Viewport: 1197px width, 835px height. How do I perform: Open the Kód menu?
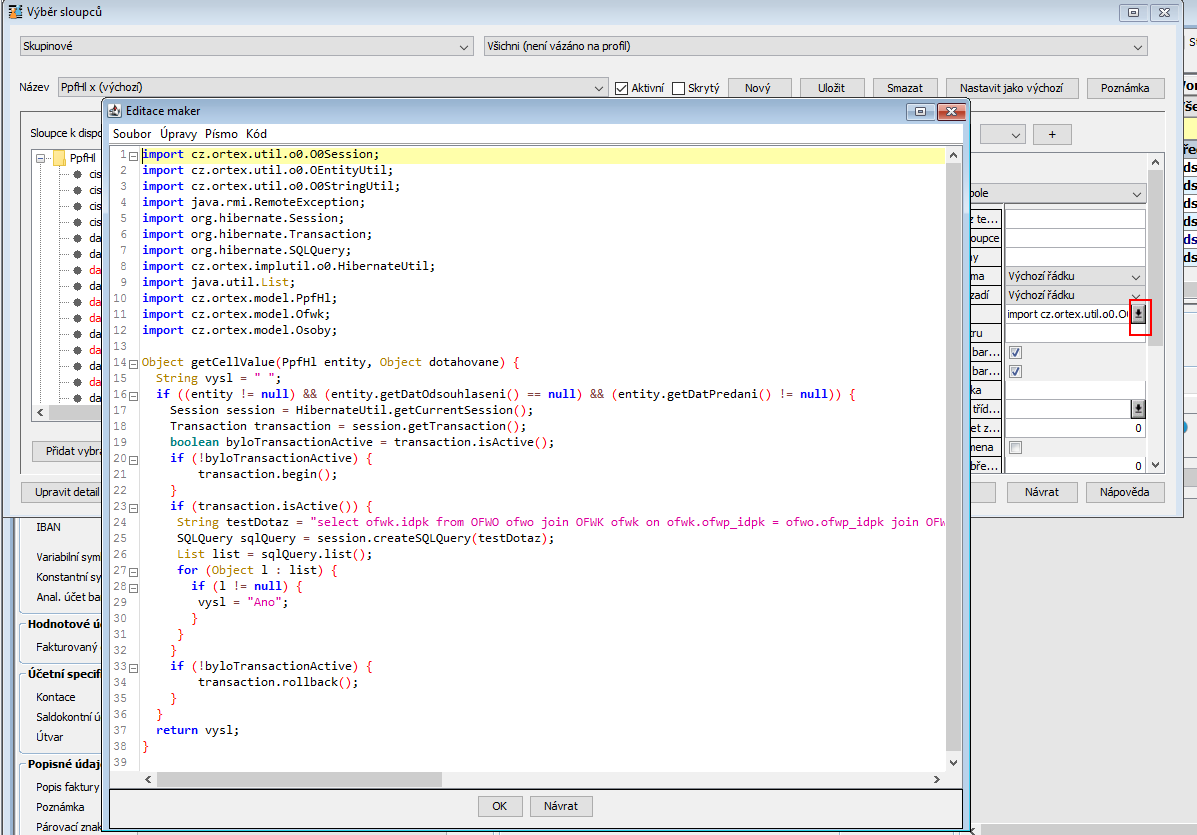pos(256,133)
